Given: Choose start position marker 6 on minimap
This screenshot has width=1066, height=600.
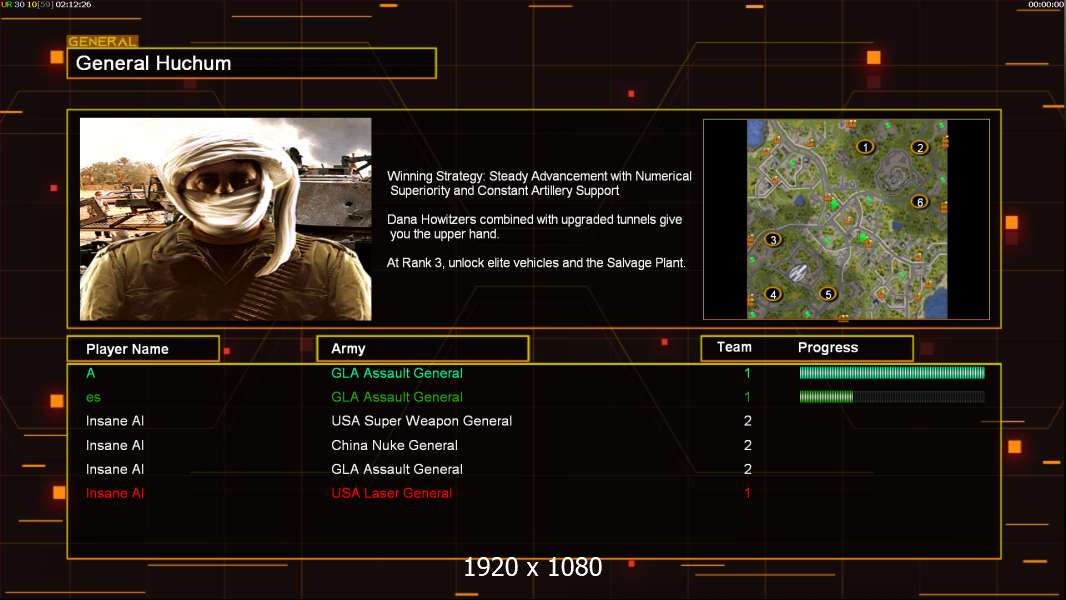Looking at the screenshot, I should coord(920,202).
